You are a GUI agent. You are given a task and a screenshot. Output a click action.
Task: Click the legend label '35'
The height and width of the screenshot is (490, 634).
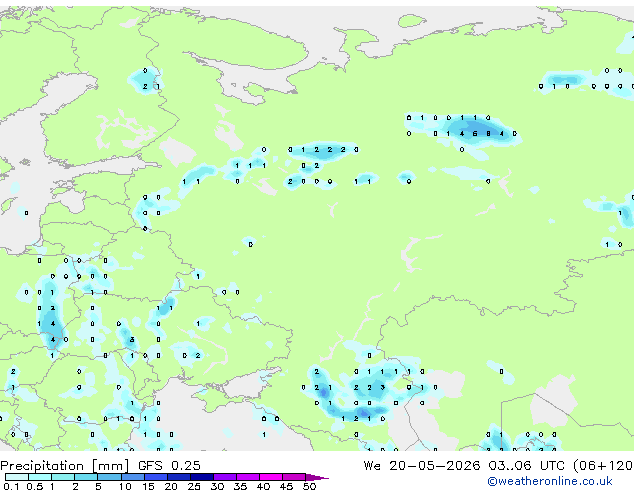(240, 486)
